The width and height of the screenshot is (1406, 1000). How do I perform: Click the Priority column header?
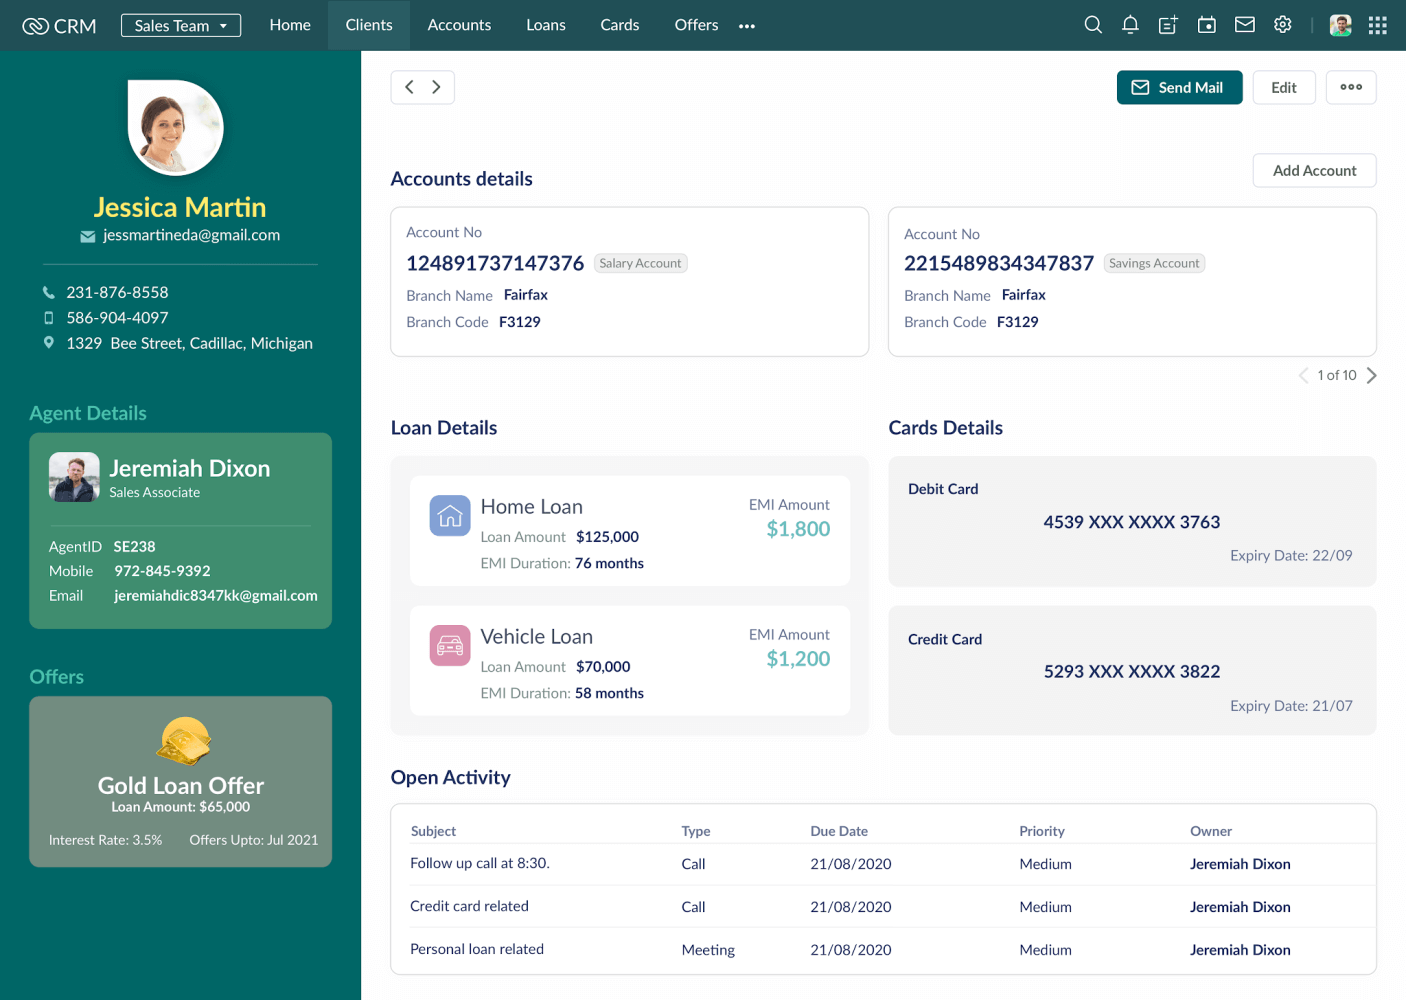tap(1042, 831)
